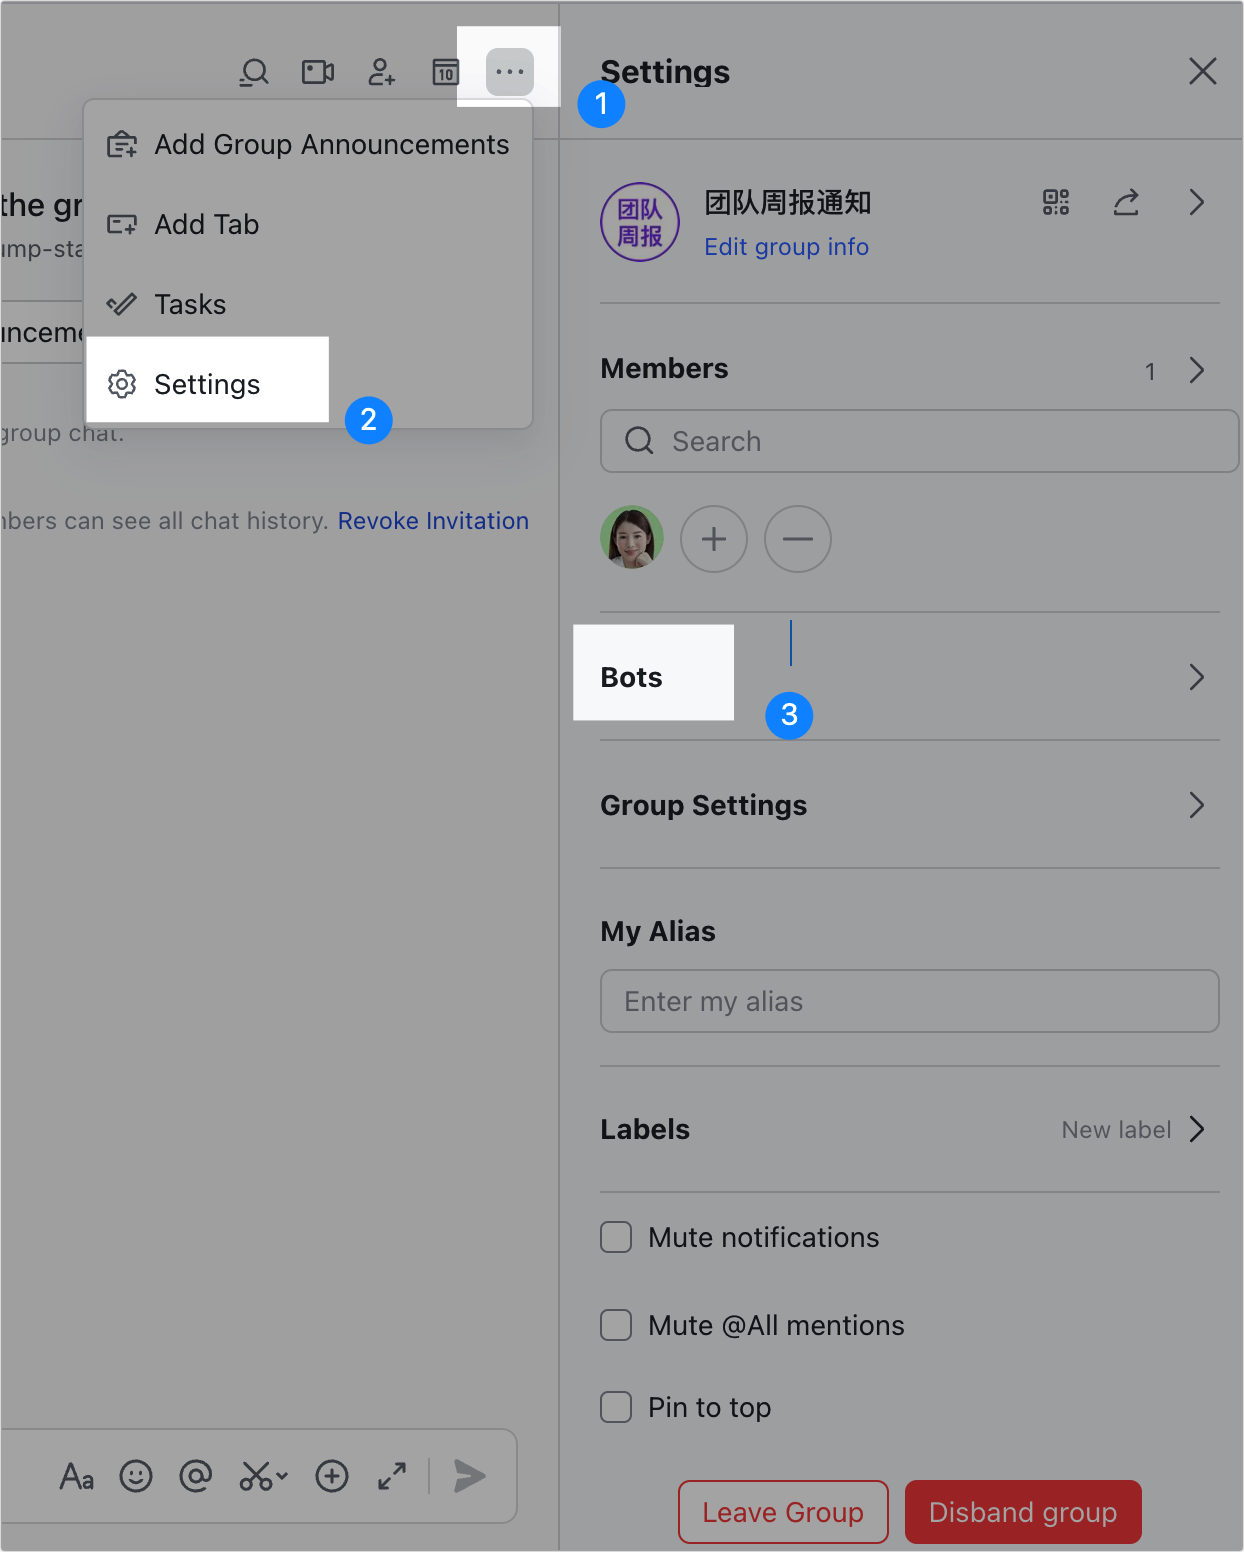Viewport: 1244px width, 1552px height.
Task: Click the Disband group button
Action: tap(1023, 1512)
